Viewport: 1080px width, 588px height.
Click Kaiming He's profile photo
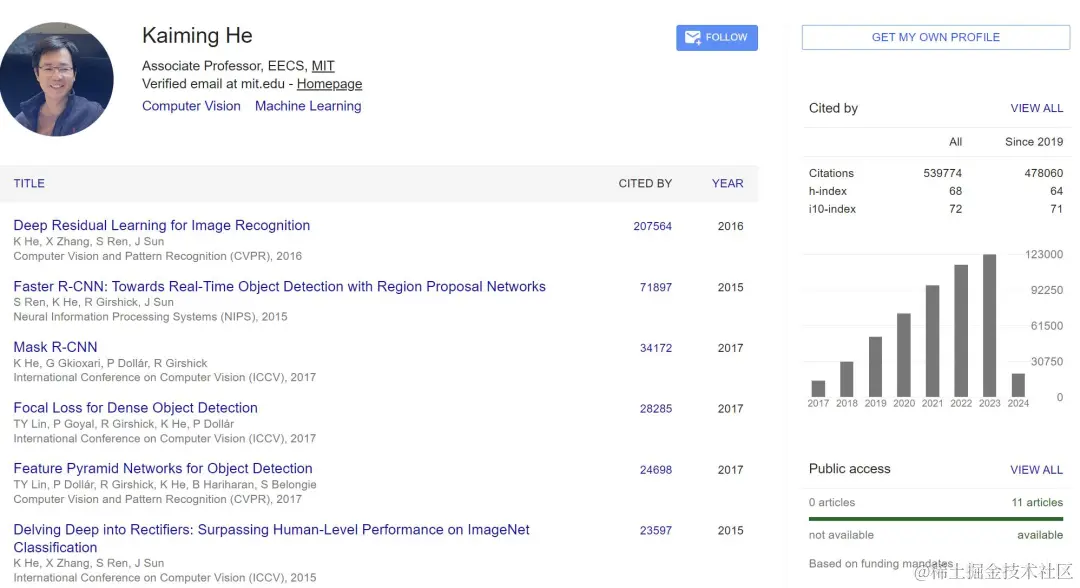tap(57, 79)
